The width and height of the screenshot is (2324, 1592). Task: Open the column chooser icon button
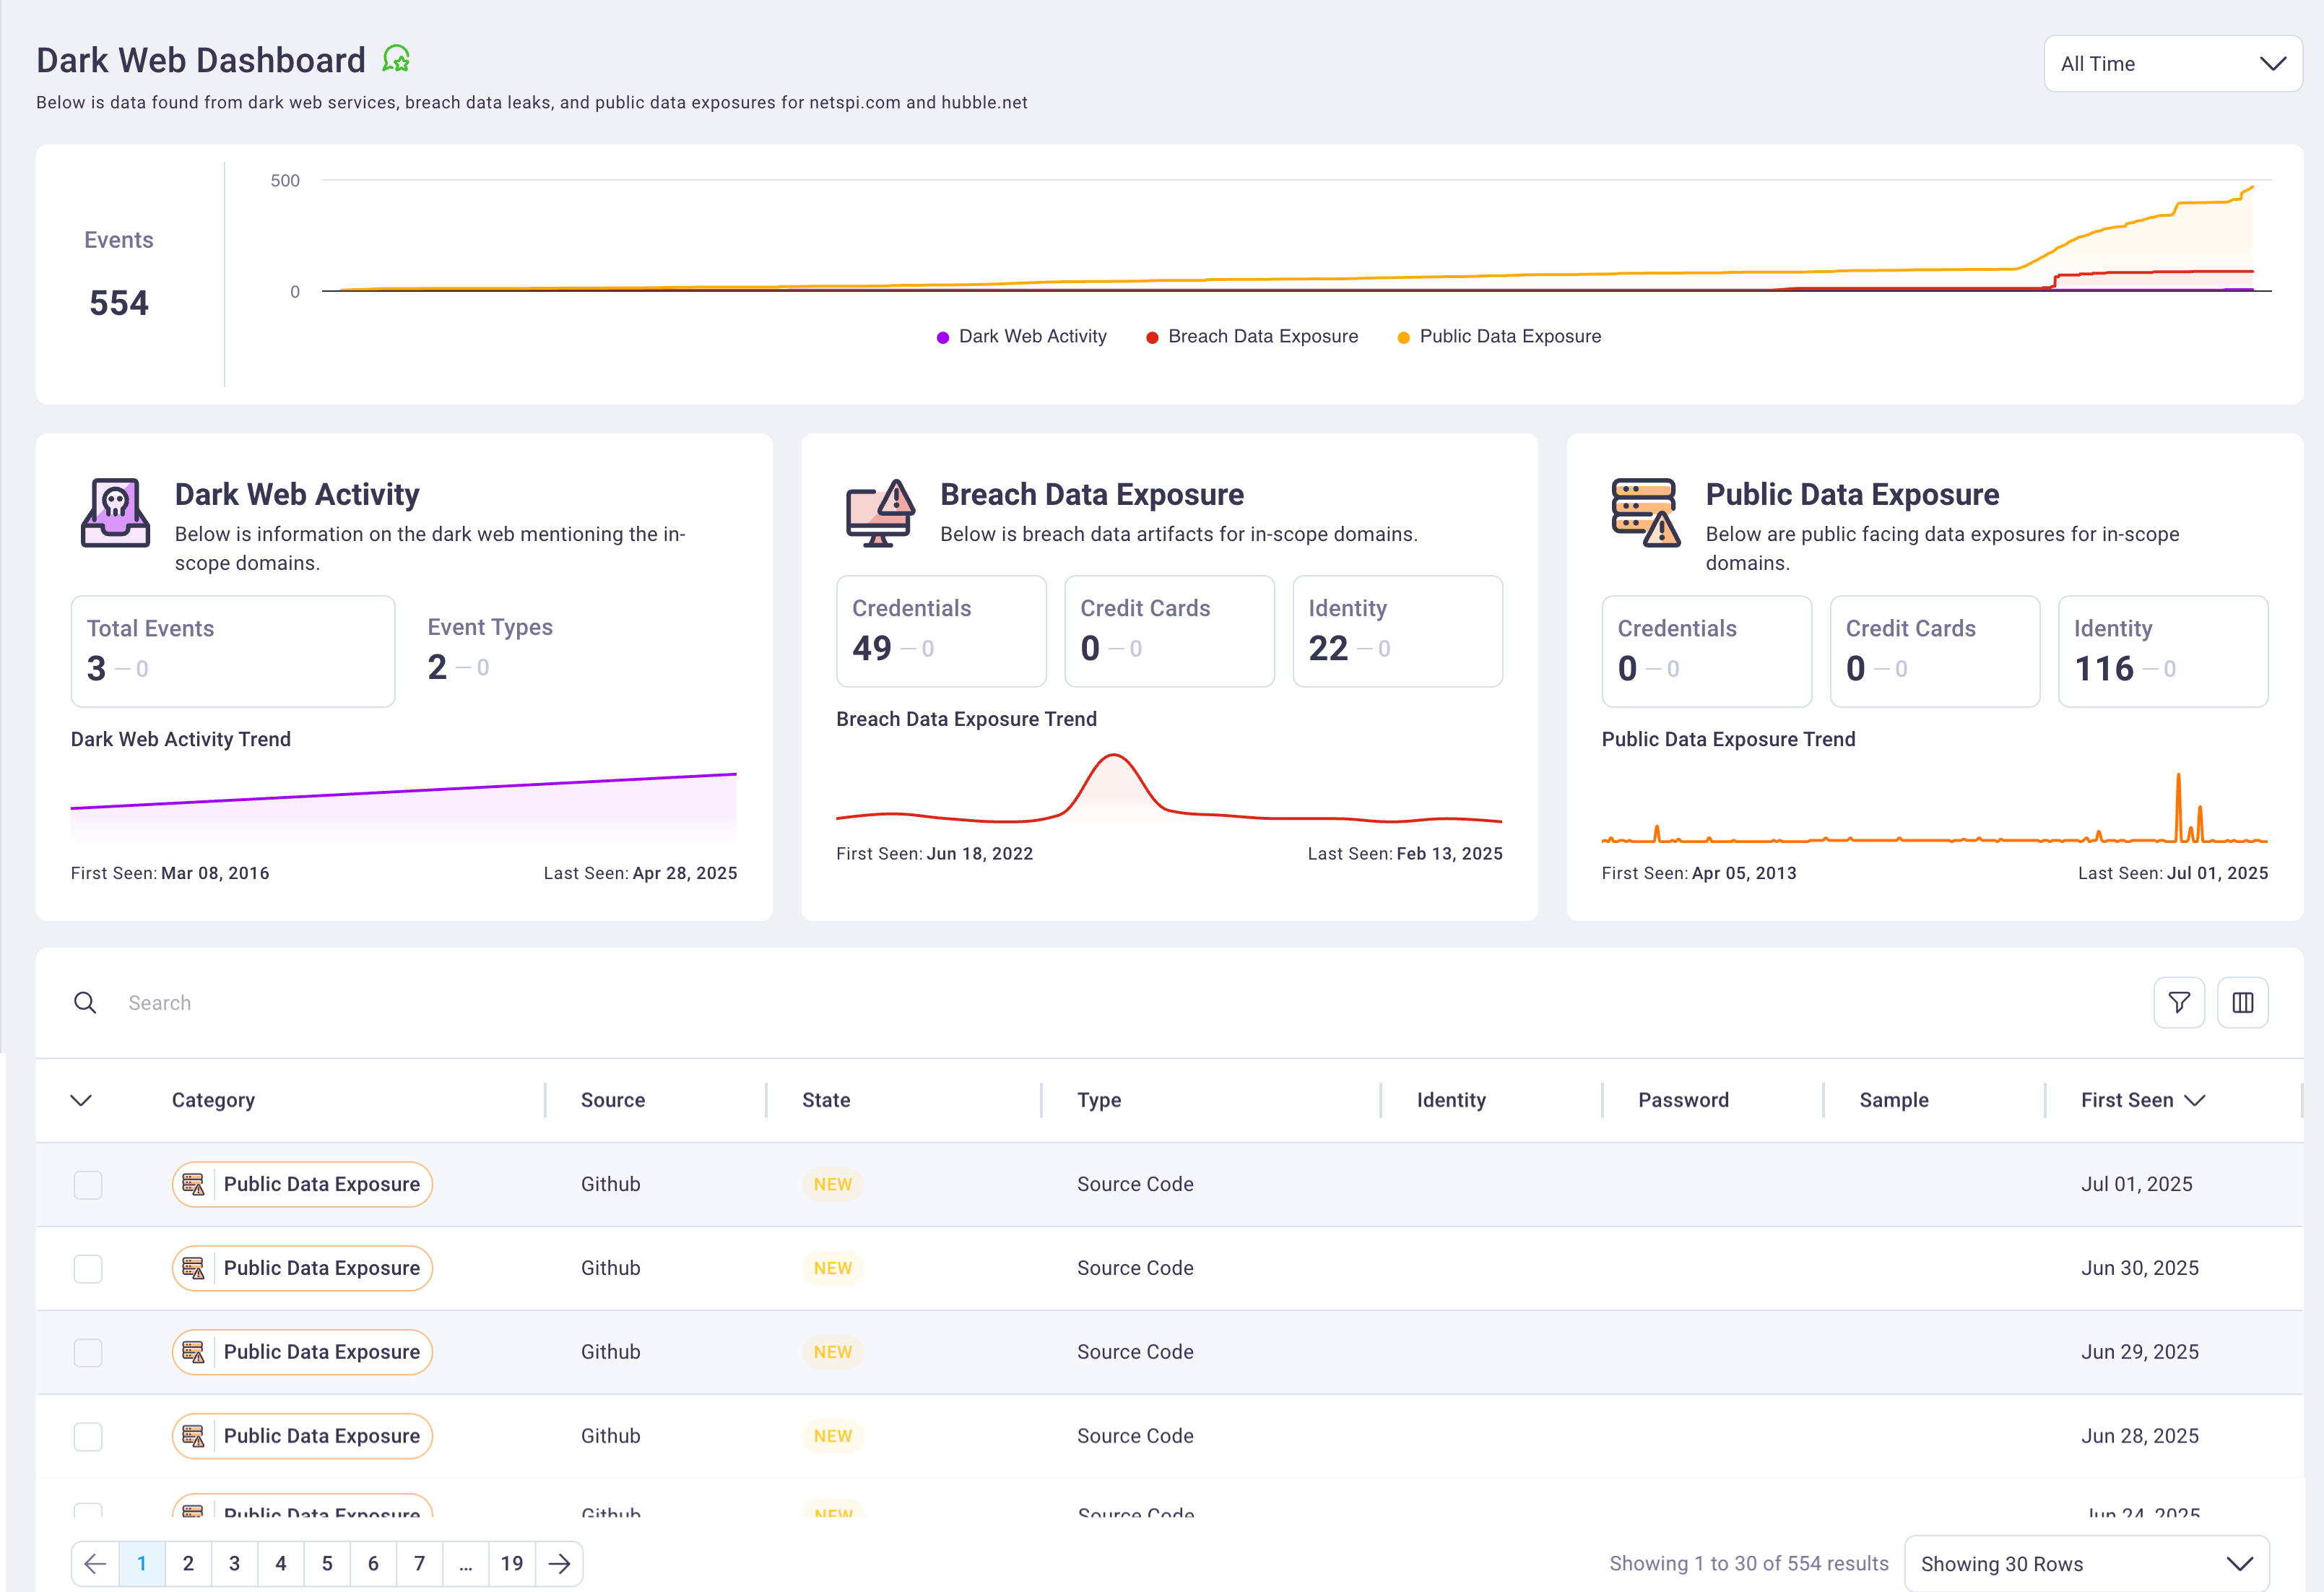coord(2242,1002)
